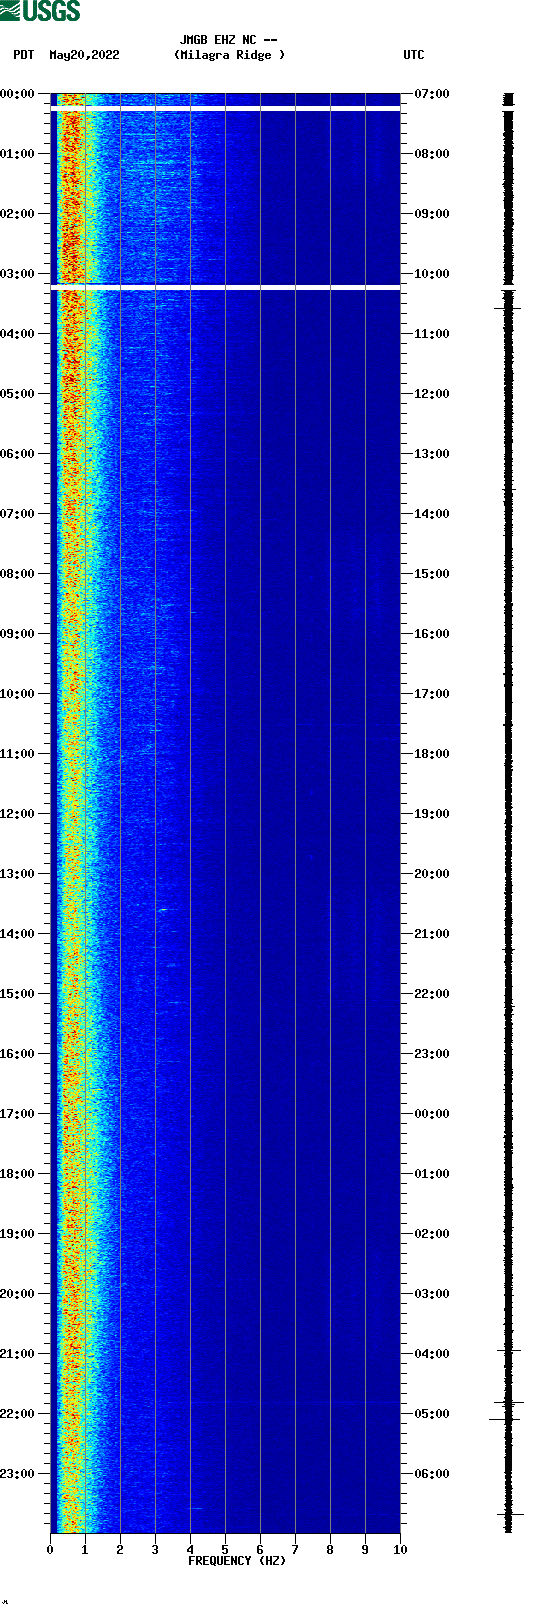Select the station title 'JMGB EHZ NC --'

pos(229,41)
